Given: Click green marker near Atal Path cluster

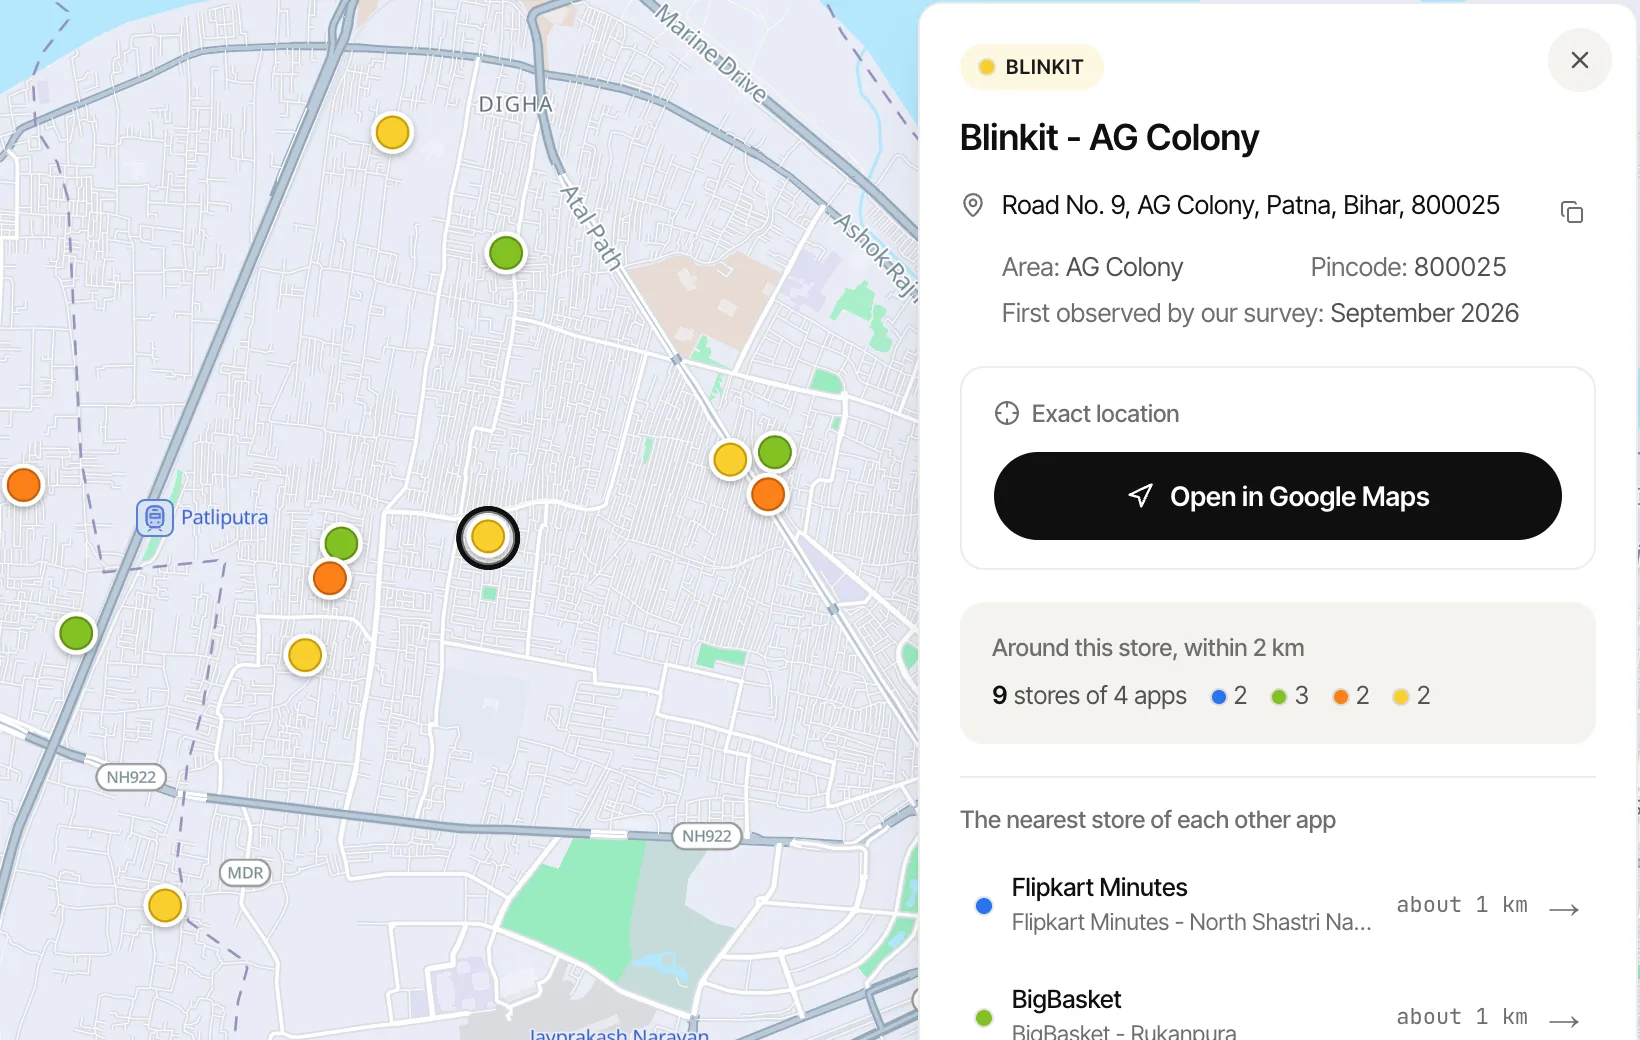Looking at the screenshot, I should pyautogui.click(x=775, y=452).
